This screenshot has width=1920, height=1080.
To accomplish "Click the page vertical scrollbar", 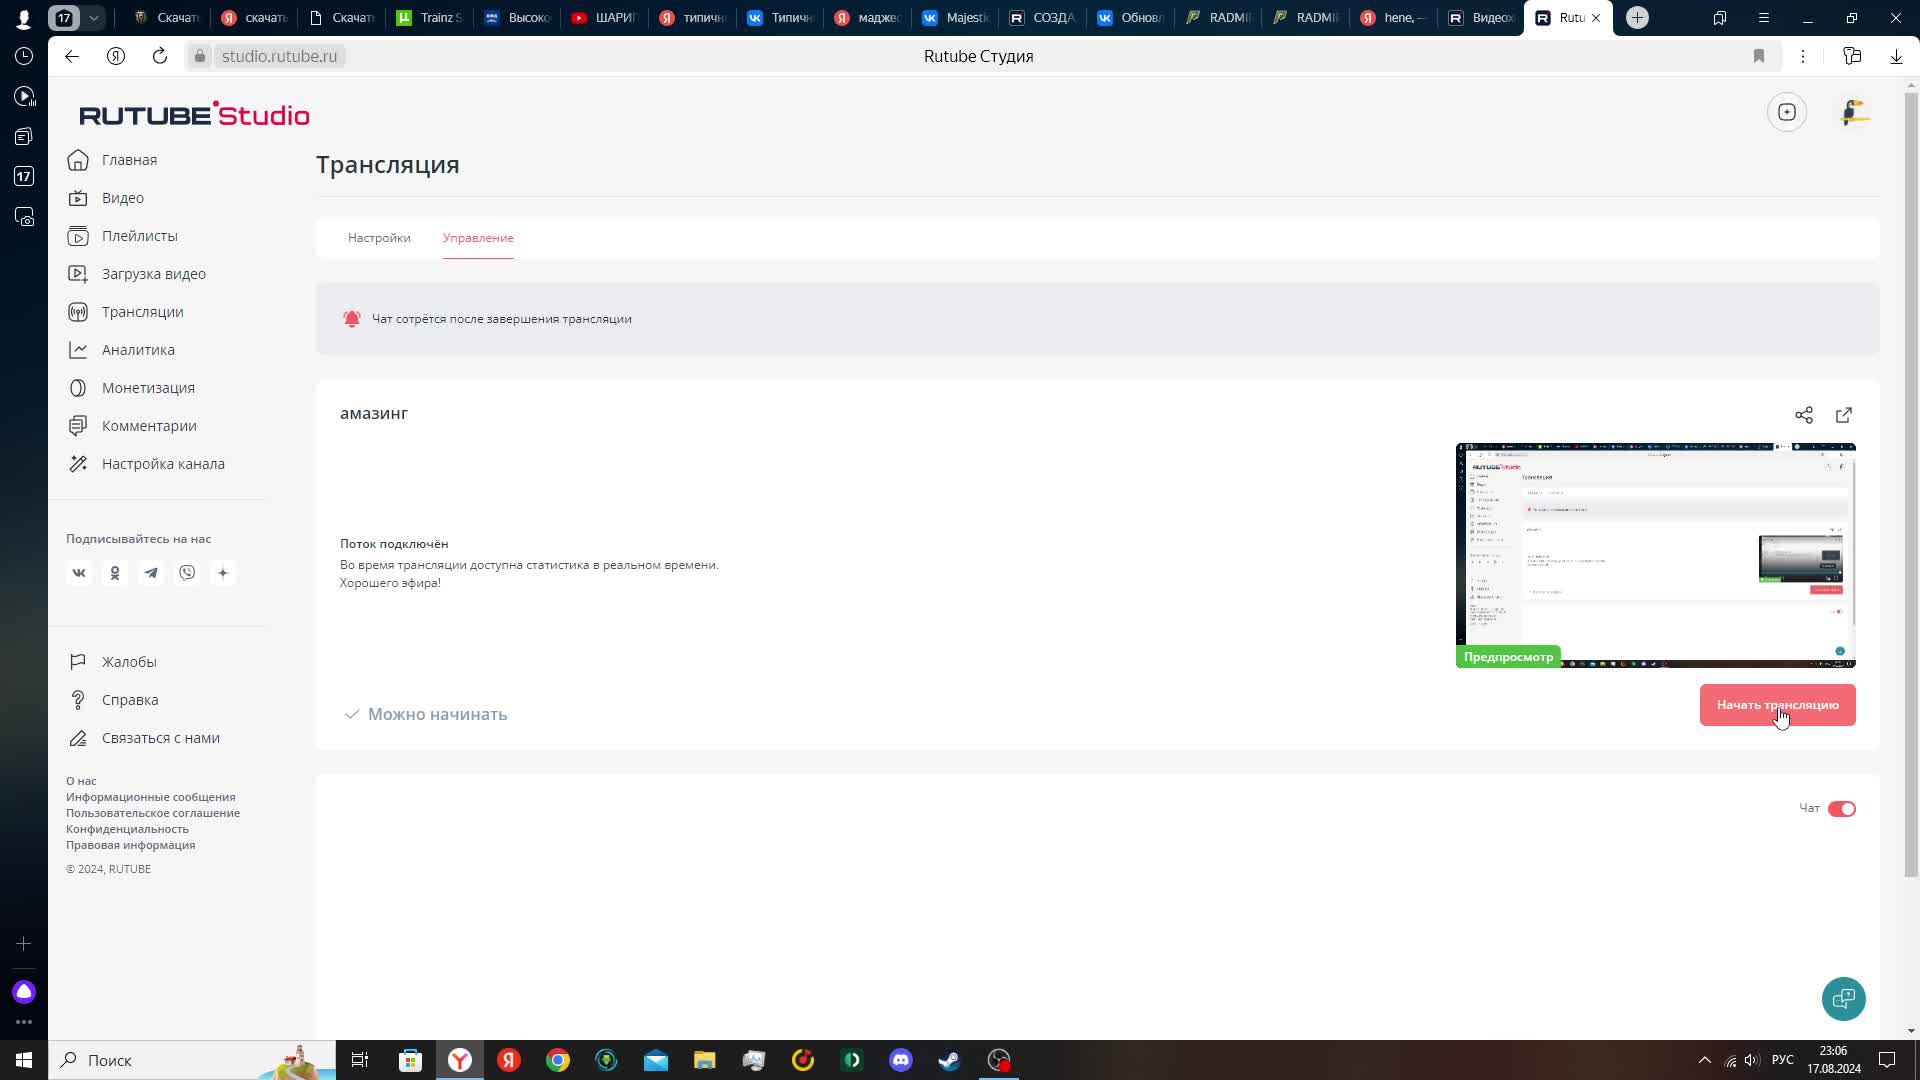I will pos(1911,480).
